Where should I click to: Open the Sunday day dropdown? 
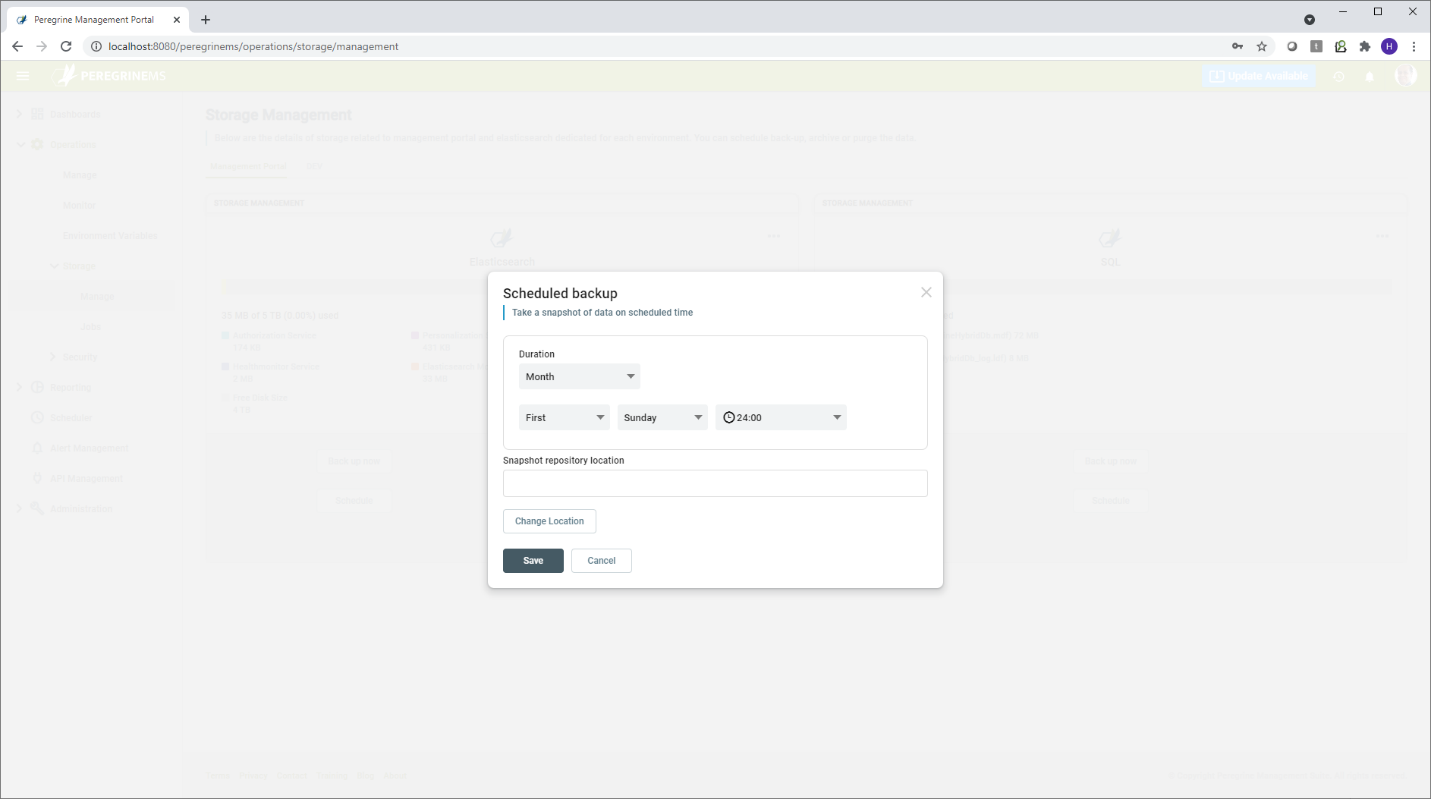pos(662,418)
